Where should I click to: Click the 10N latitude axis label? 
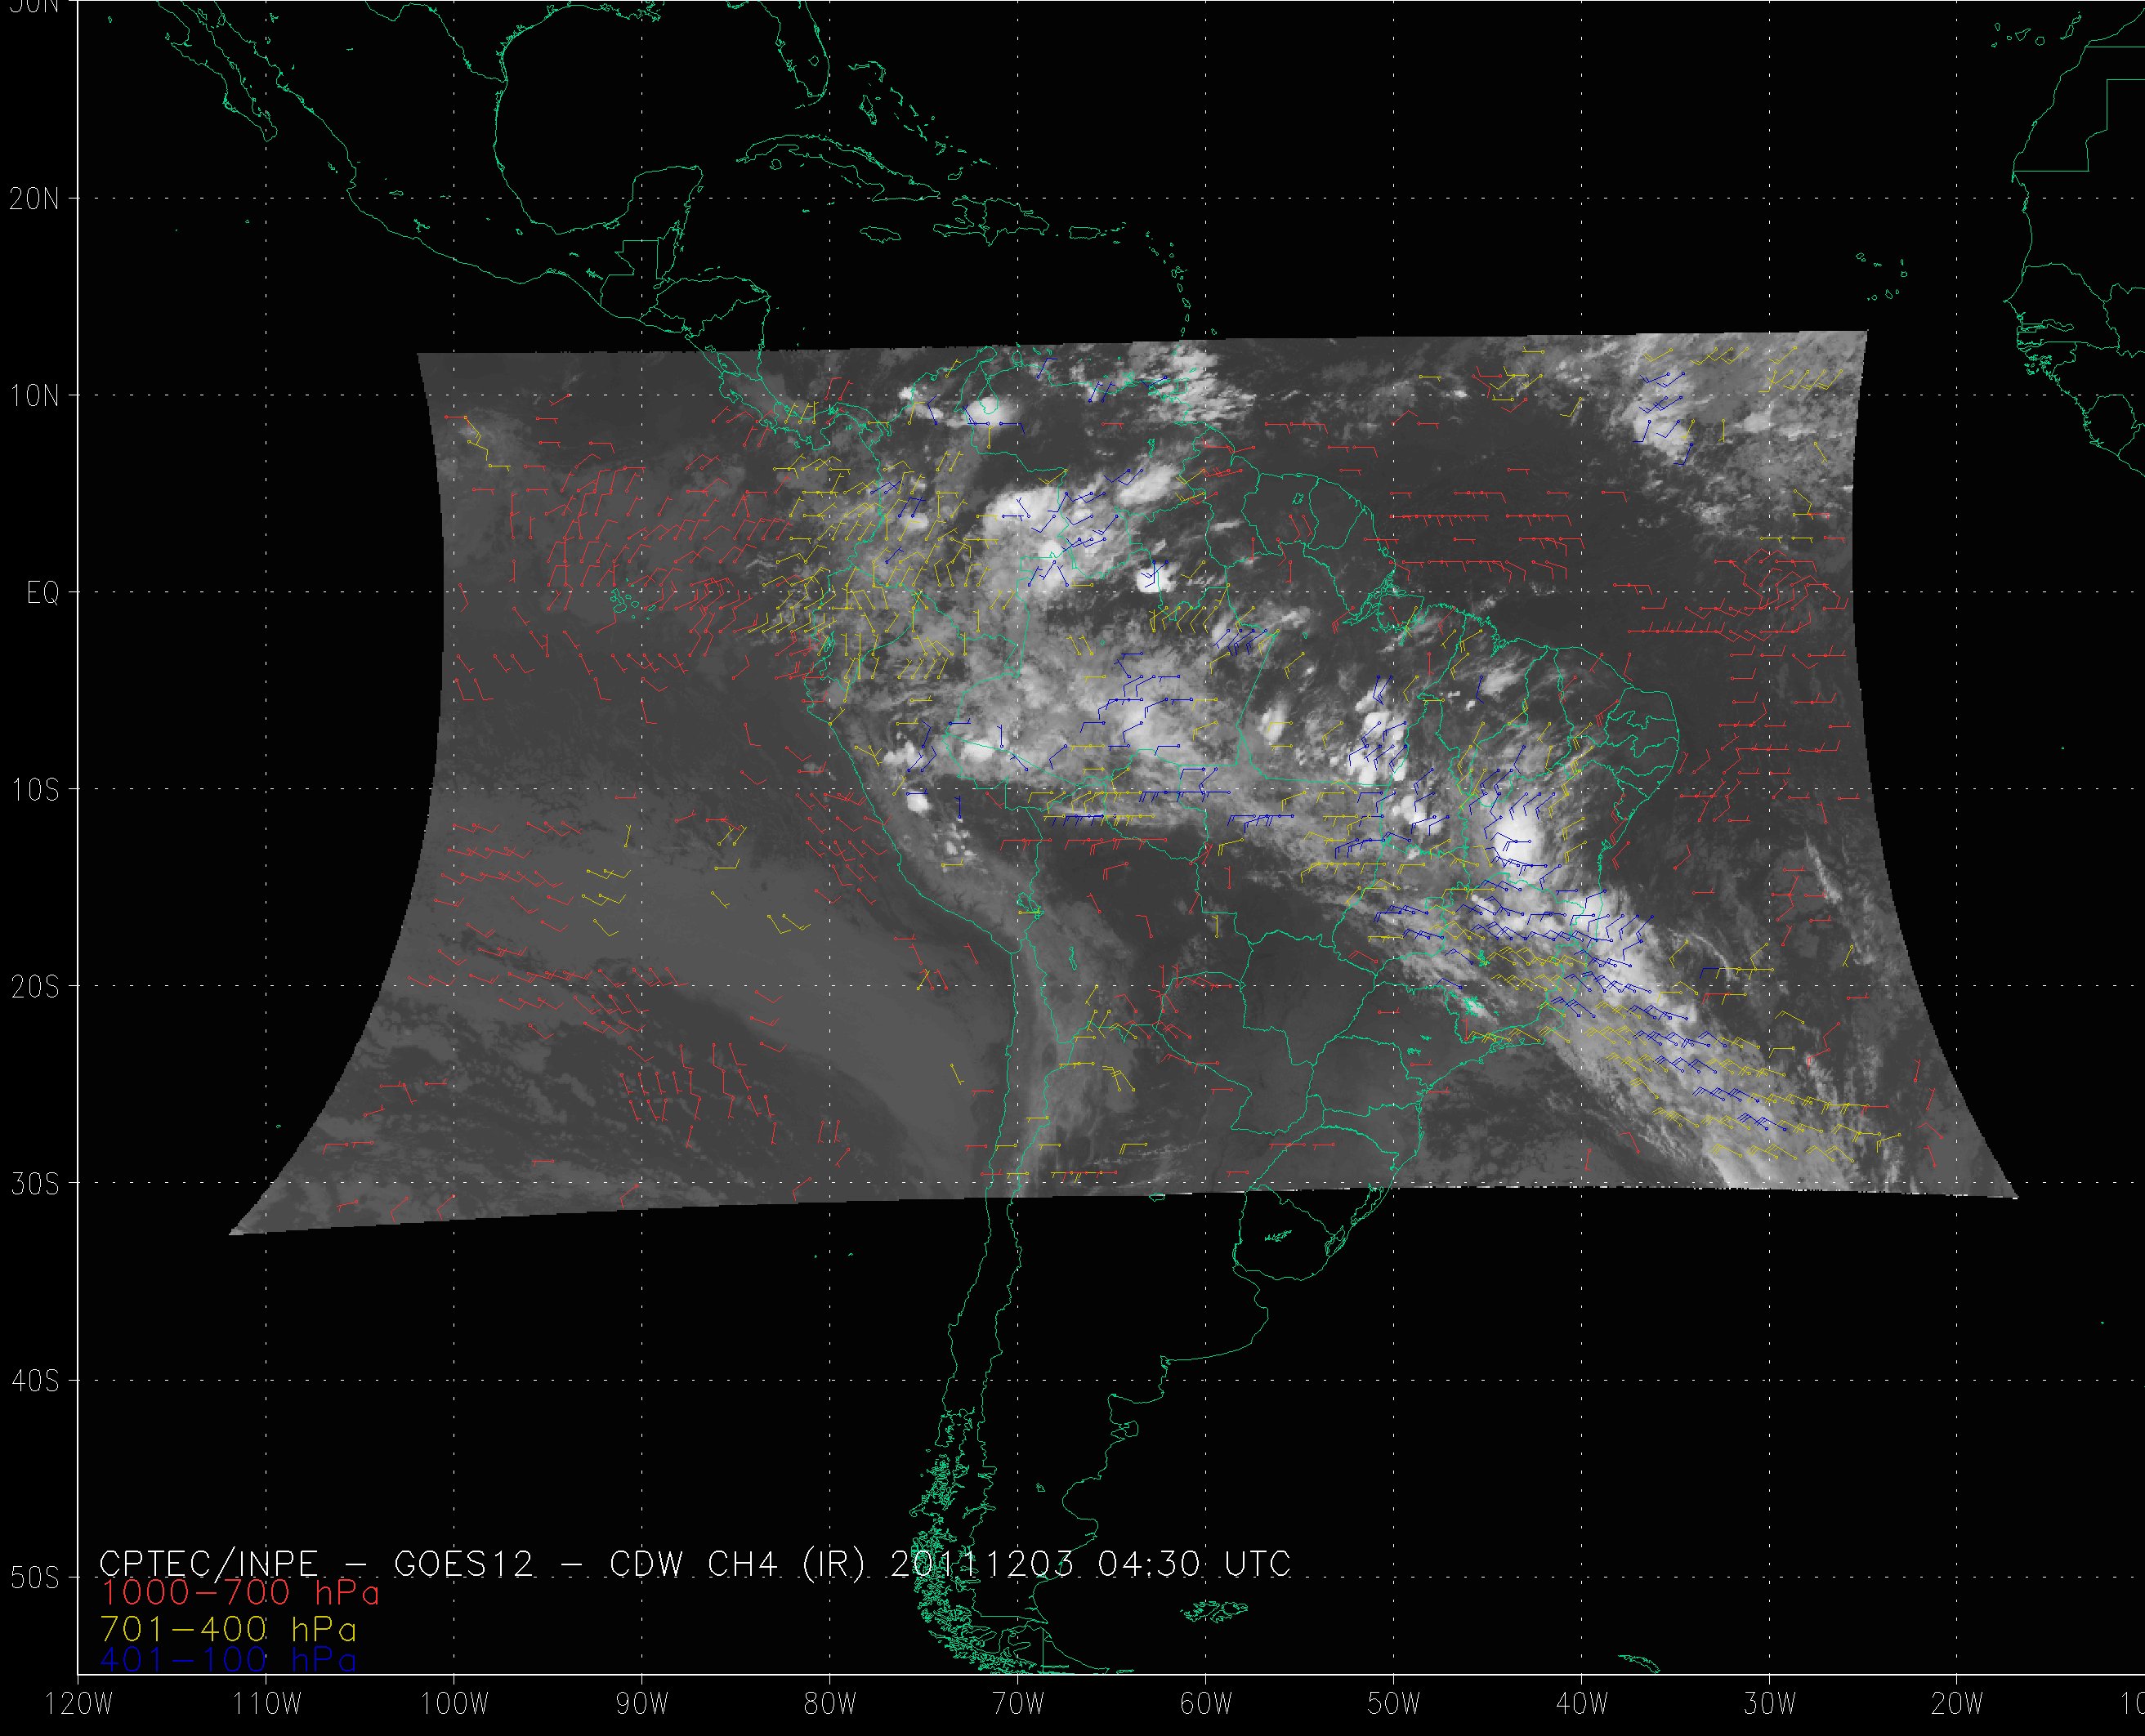tap(34, 397)
